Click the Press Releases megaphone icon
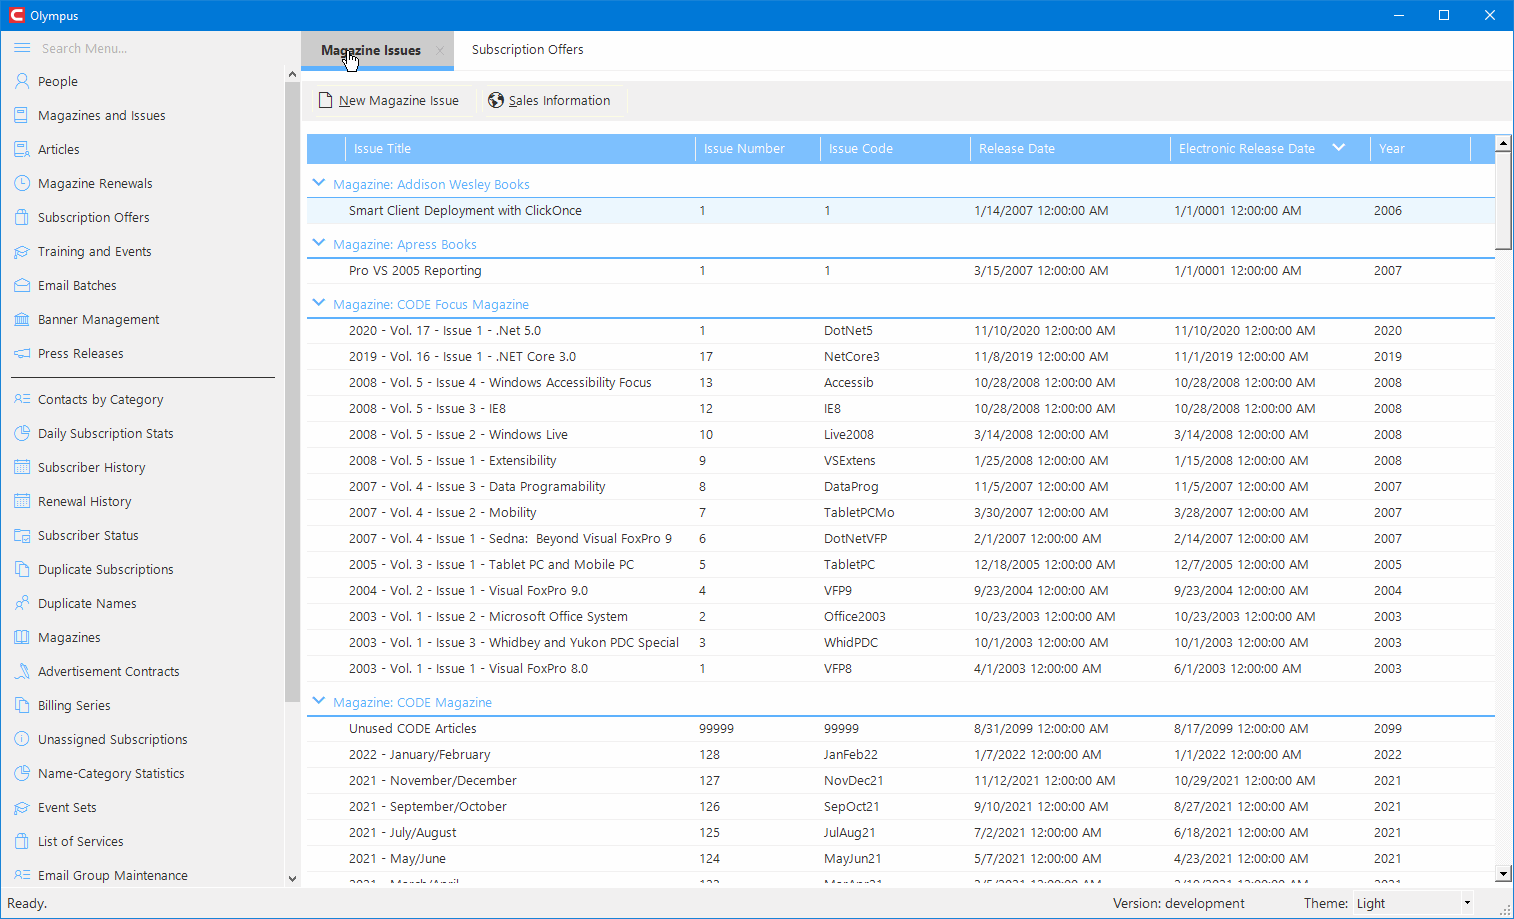Image resolution: width=1514 pixels, height=919 pixels. coord(22,353)
